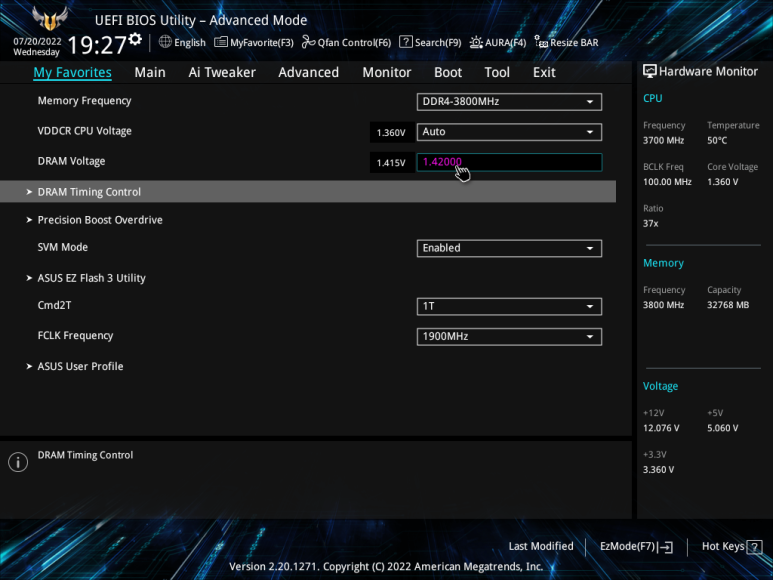Screen dimensions: 773x580
Task: Open the Main tab
Action: (150, 72)
